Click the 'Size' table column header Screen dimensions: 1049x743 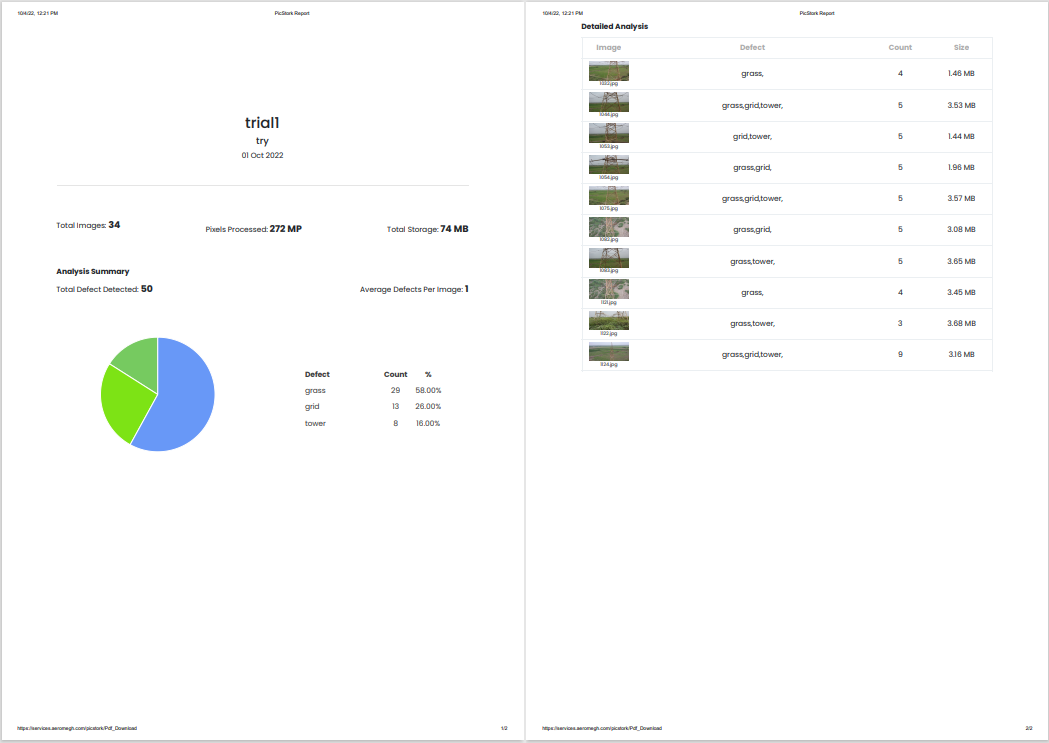pos(961,47)
